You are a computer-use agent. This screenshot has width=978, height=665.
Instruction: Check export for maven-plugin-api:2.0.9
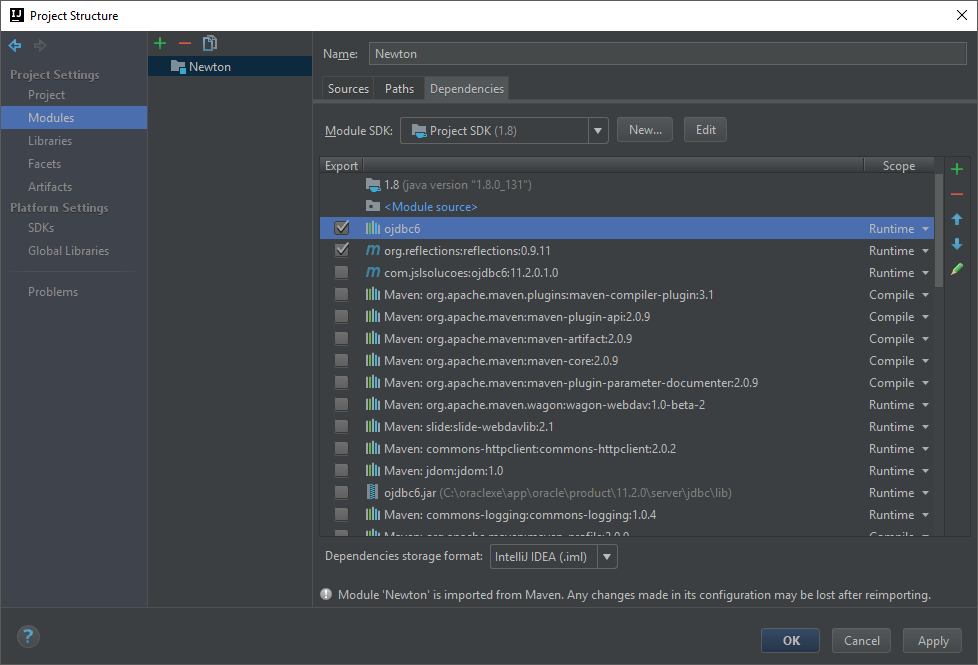point(341,316)
